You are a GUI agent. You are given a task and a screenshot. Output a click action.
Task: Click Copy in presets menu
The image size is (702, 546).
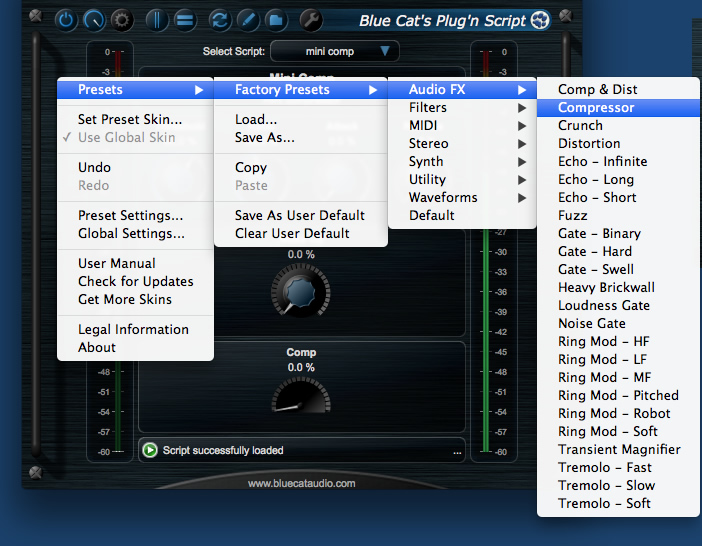[x=301, y=167]
